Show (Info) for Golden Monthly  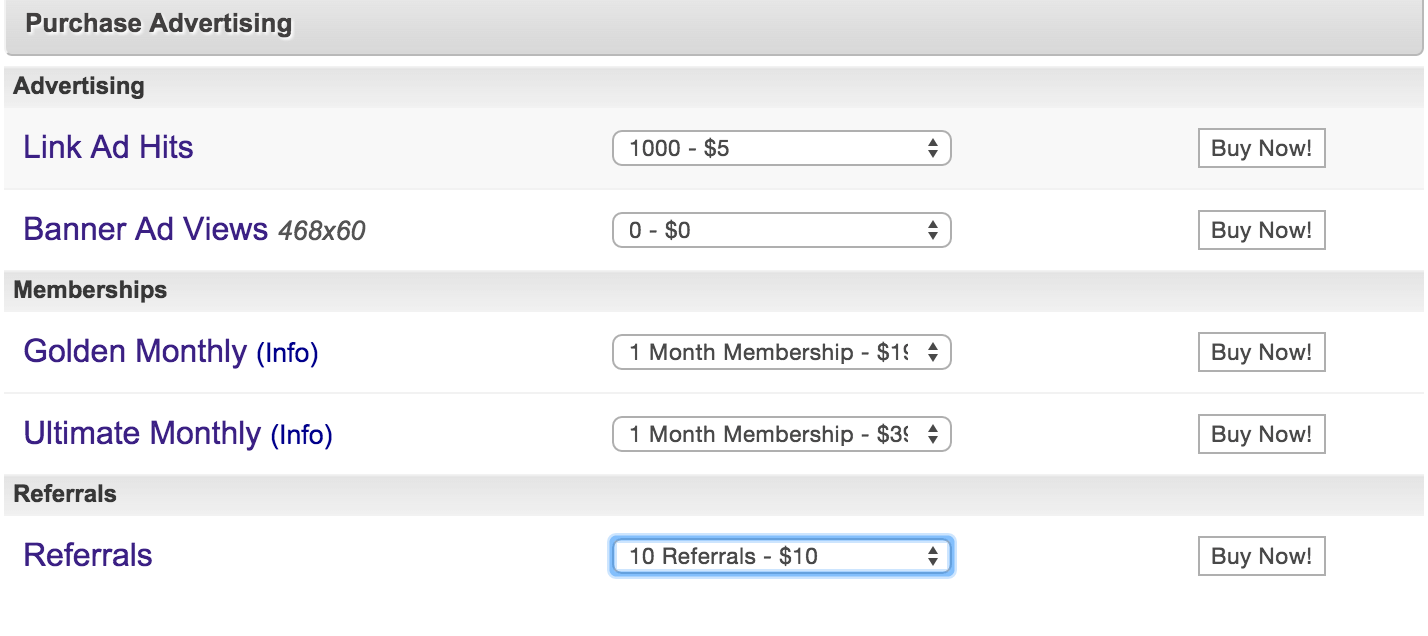click(x=288, y=354)
